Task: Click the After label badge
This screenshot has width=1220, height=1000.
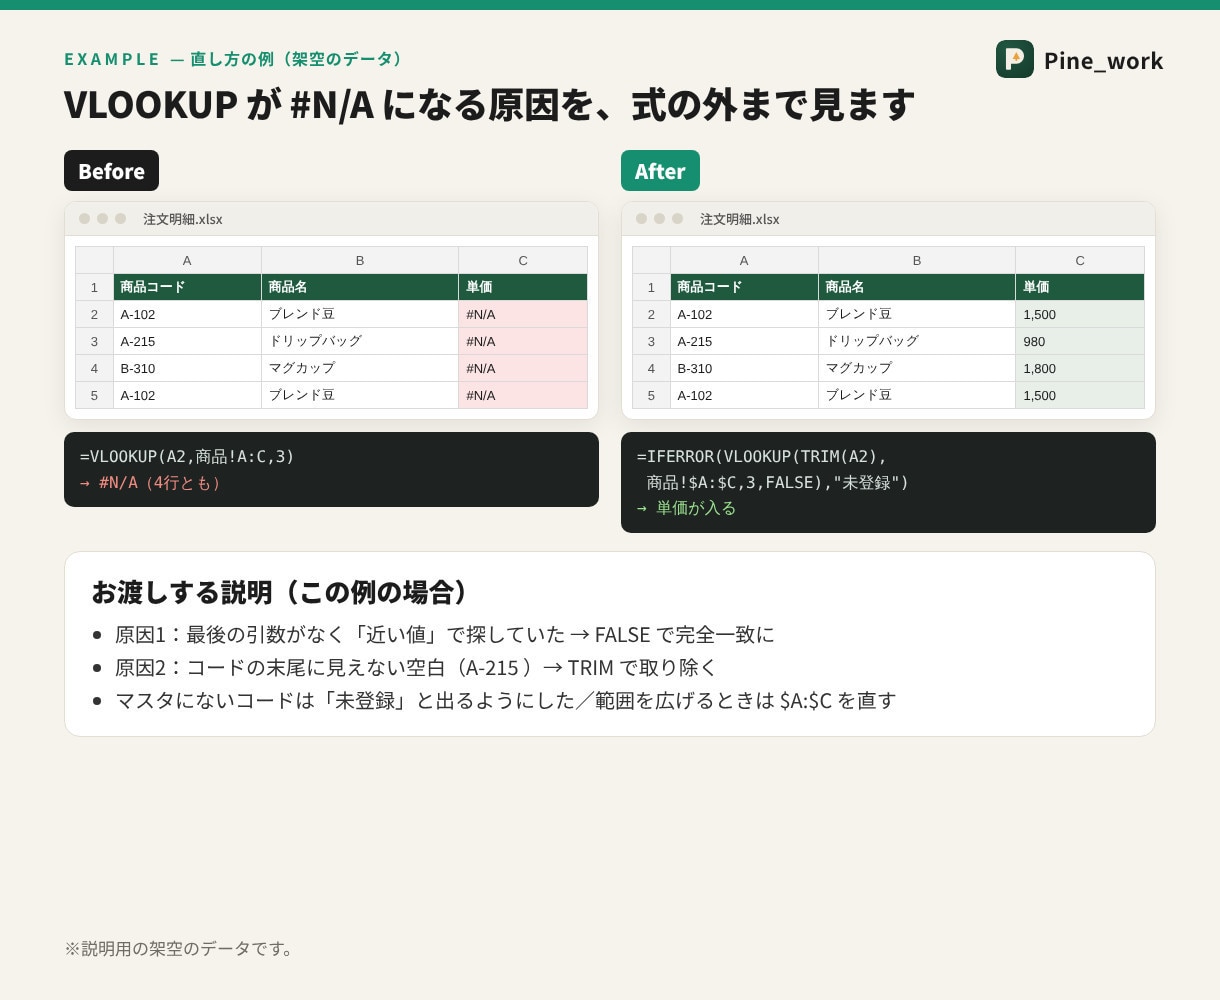Action: coord(660,171)
